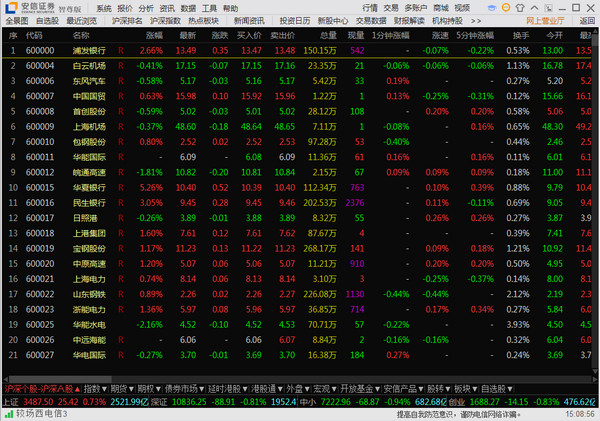Click 投资日历 in the toolbar
The image size is (600, 421).
(x=295, y=21)
